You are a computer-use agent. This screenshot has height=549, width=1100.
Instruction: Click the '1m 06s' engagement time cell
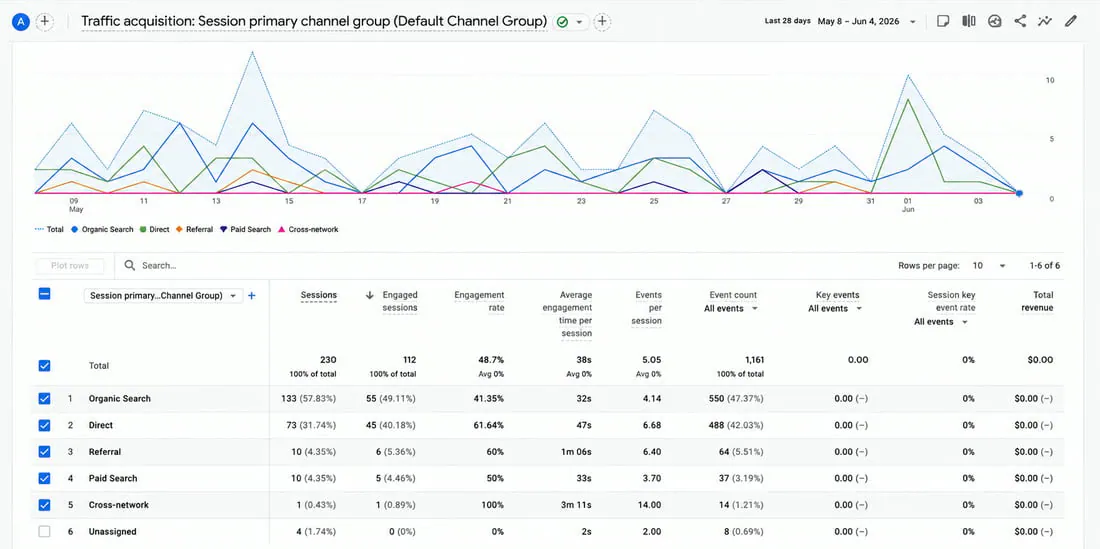[577, 452]
